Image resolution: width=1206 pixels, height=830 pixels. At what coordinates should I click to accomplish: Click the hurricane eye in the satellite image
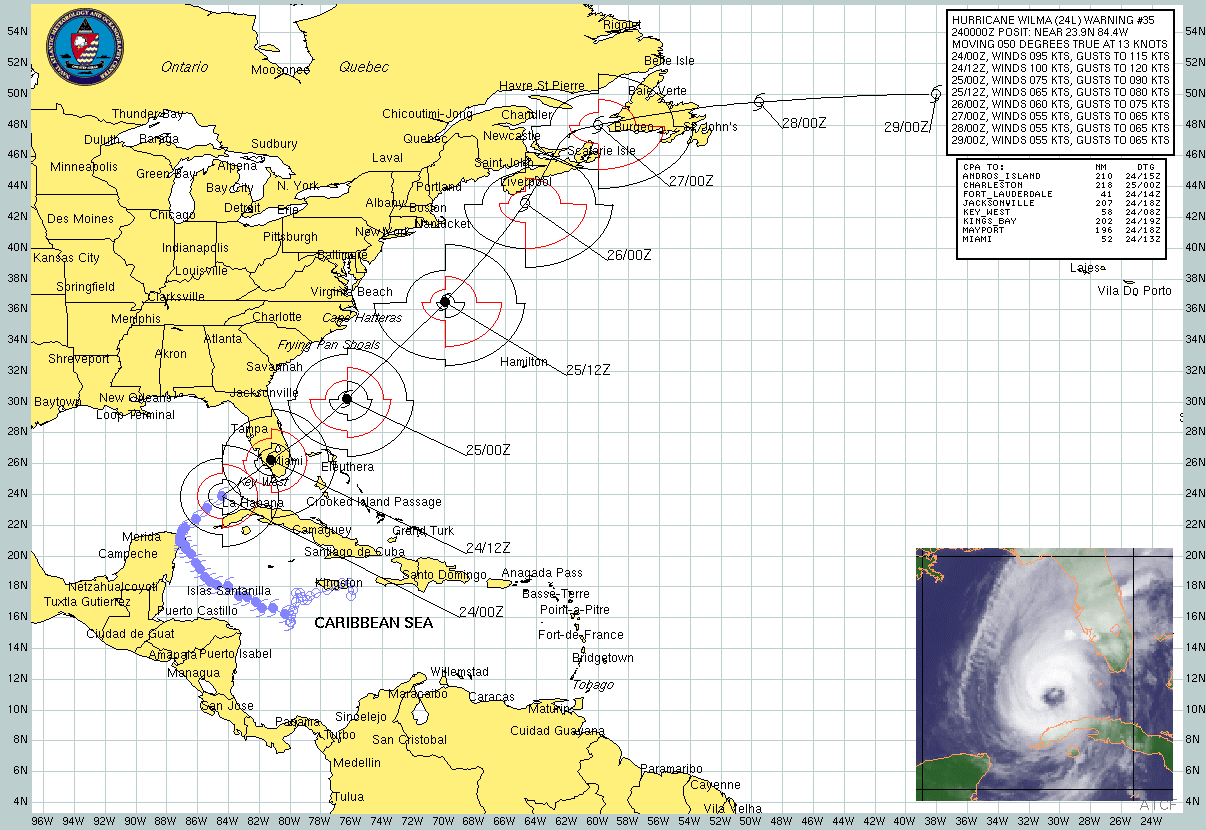[1051, 697]
